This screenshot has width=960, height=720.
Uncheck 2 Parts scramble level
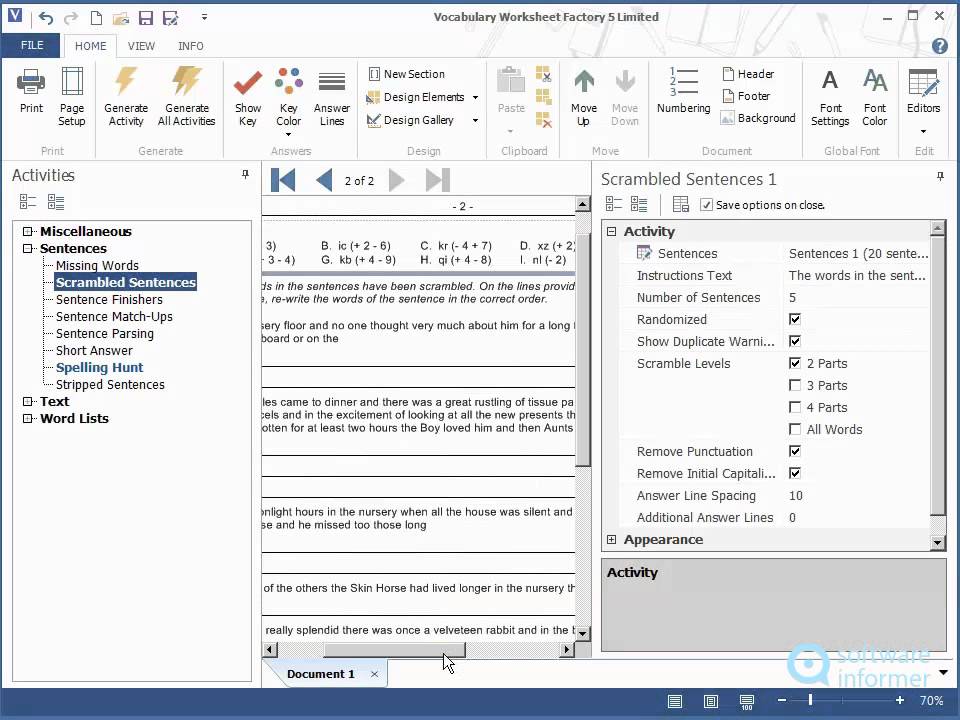(795, 363)
